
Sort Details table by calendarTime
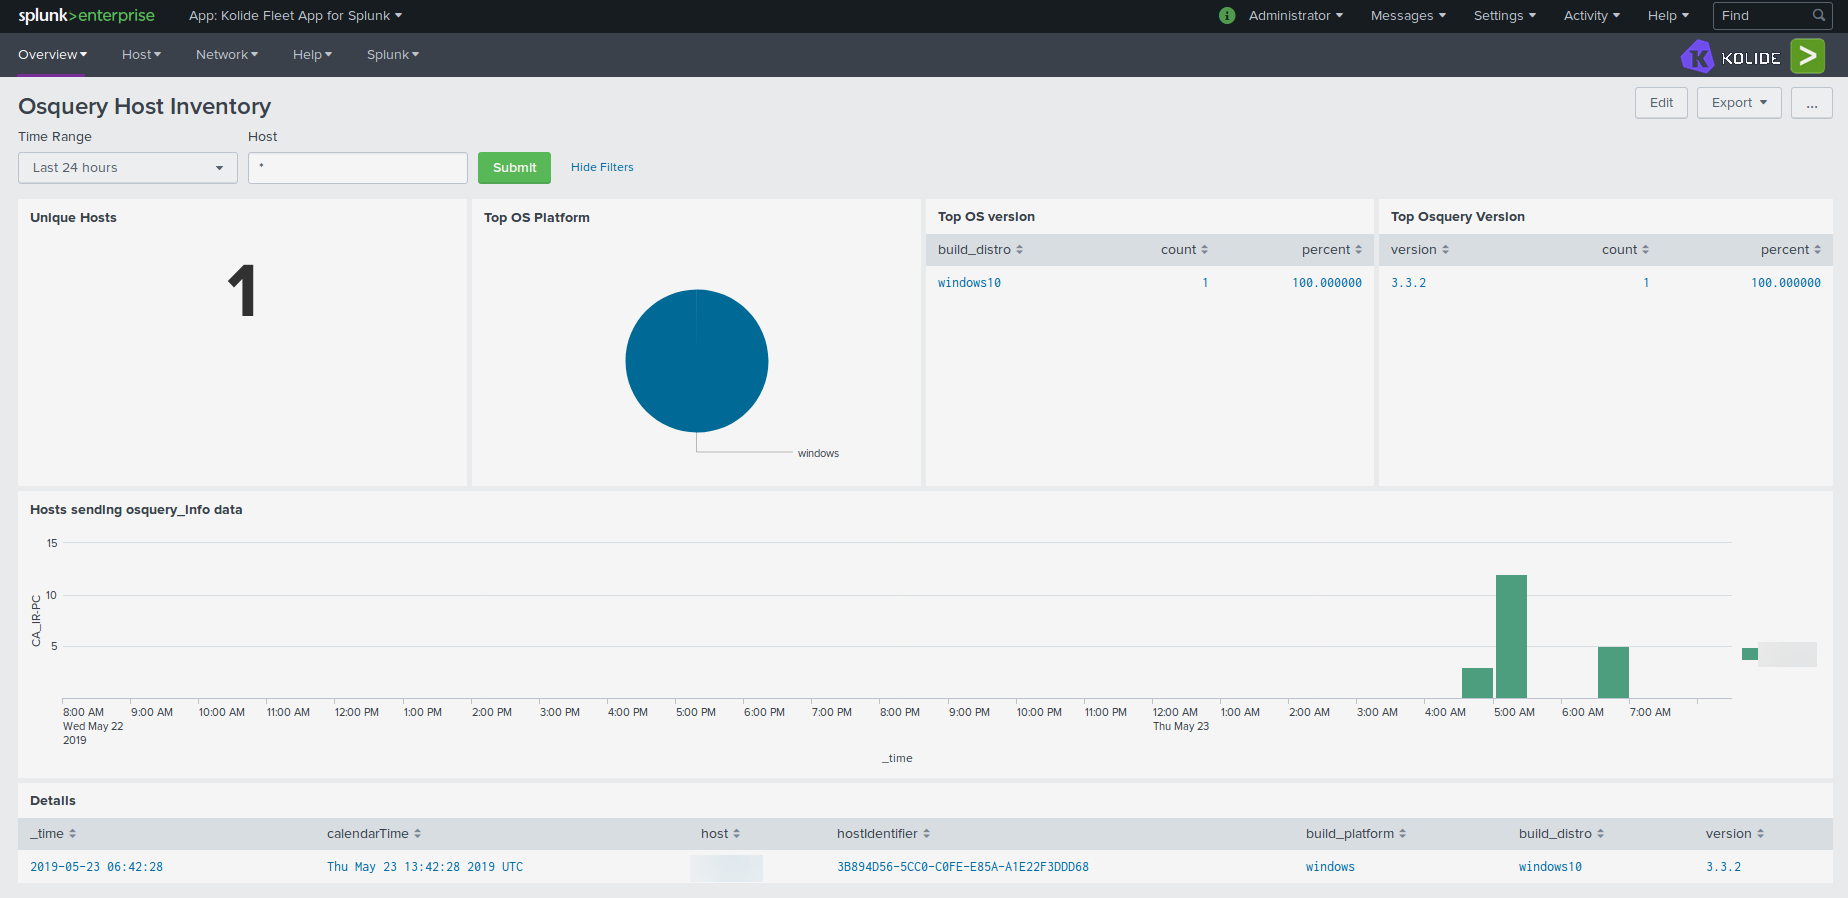pos(374,834)
